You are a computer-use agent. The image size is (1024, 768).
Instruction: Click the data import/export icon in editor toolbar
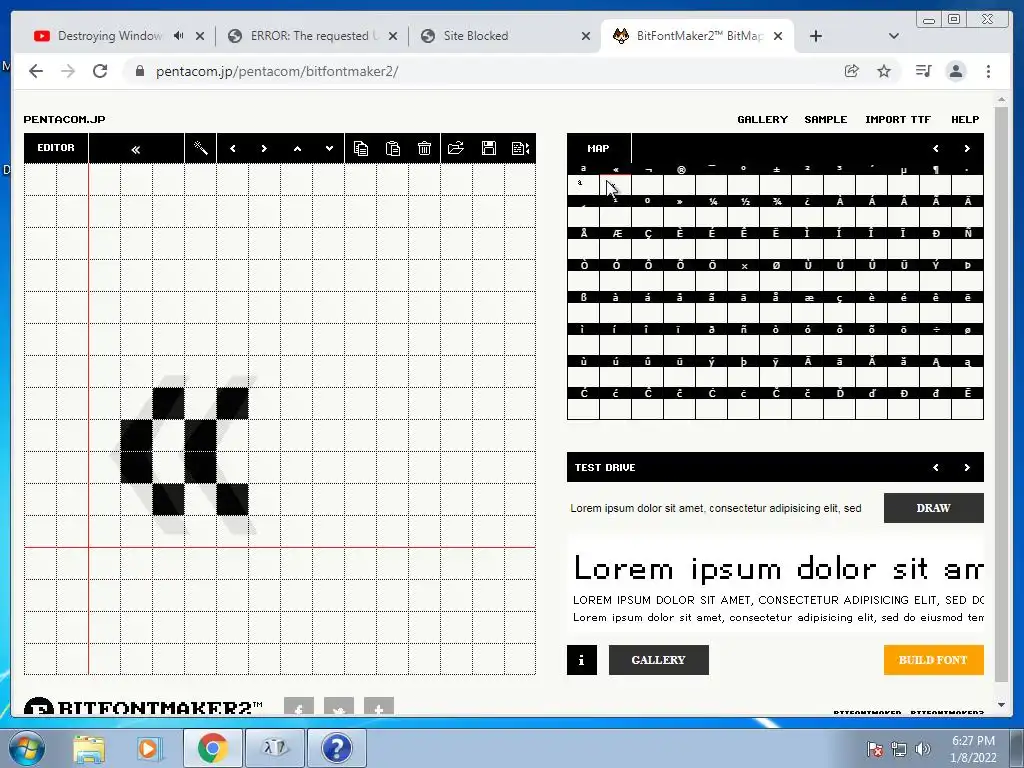[x=520, y=148]
